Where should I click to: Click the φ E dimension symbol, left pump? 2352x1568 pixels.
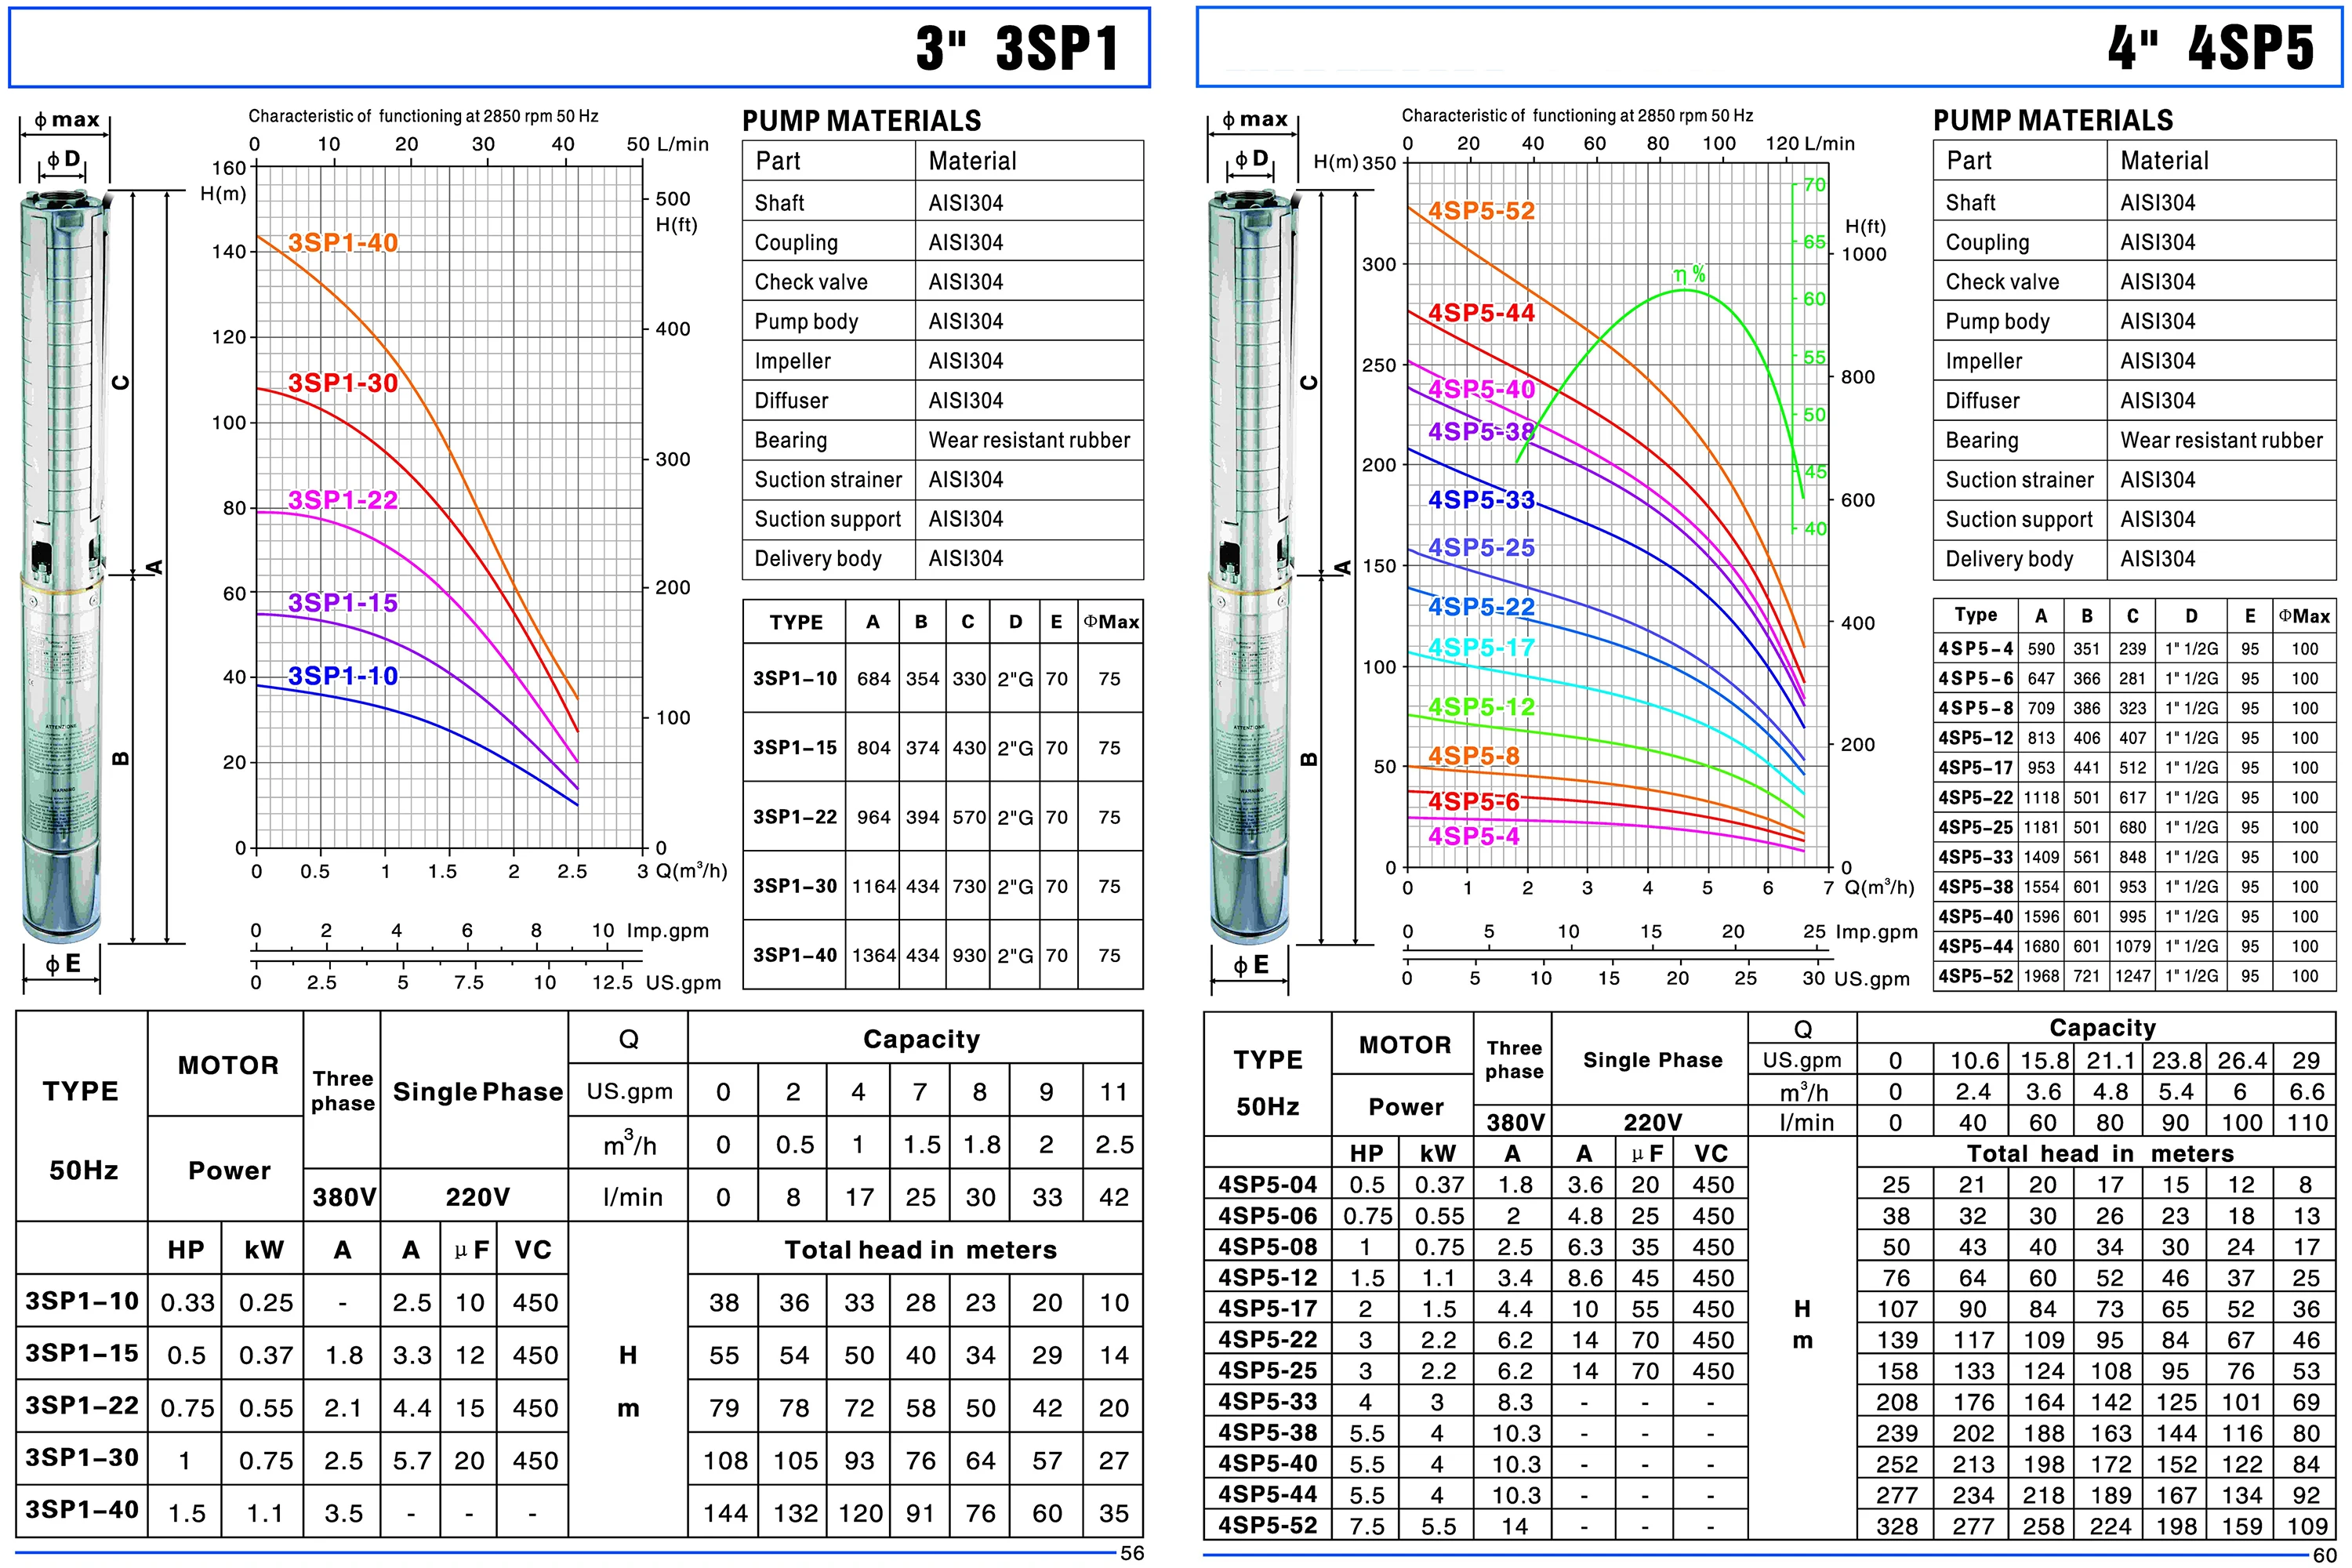pyautogui.click(x=62, y=964)
